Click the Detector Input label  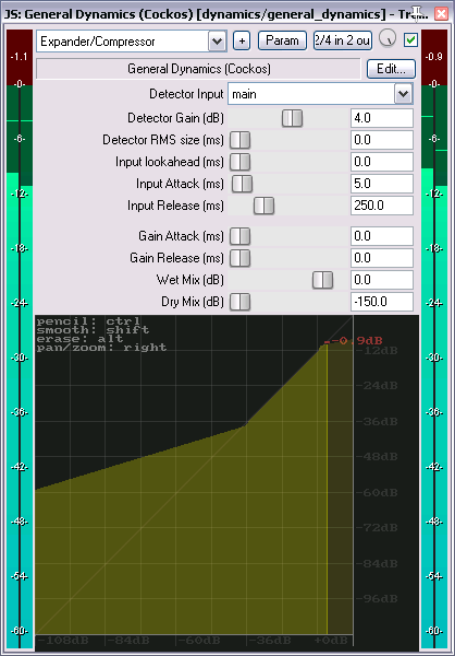pyautogui.click(x=187, y=94)
